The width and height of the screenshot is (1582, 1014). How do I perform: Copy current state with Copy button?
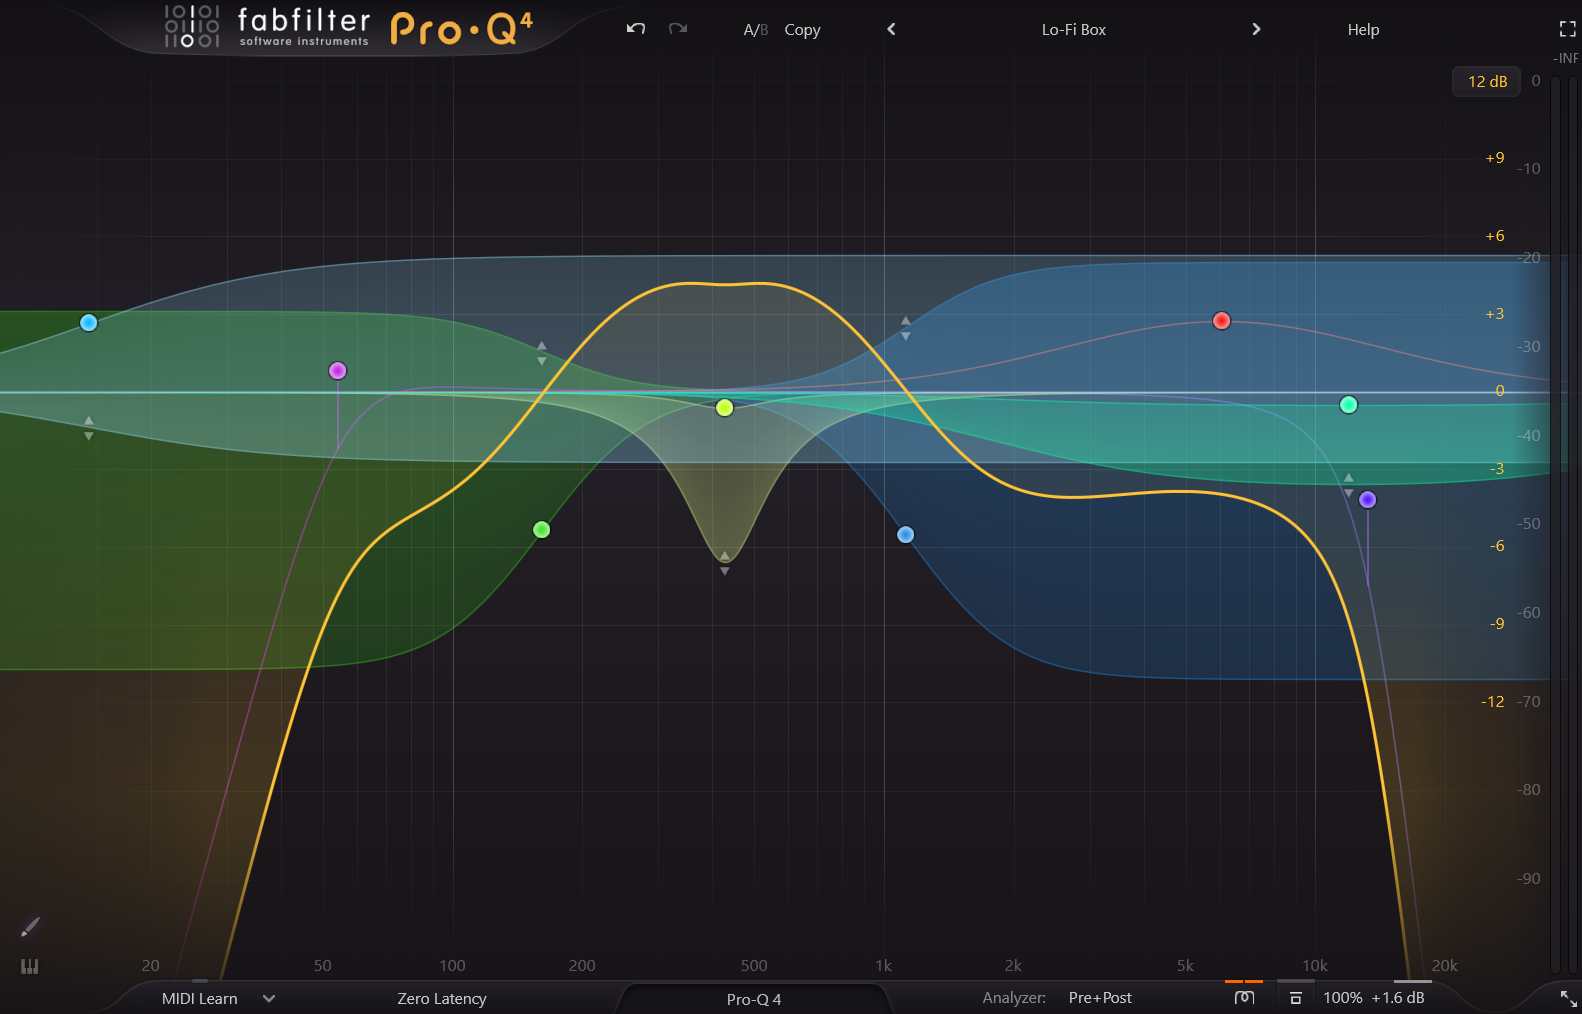(x=802, y=30)
